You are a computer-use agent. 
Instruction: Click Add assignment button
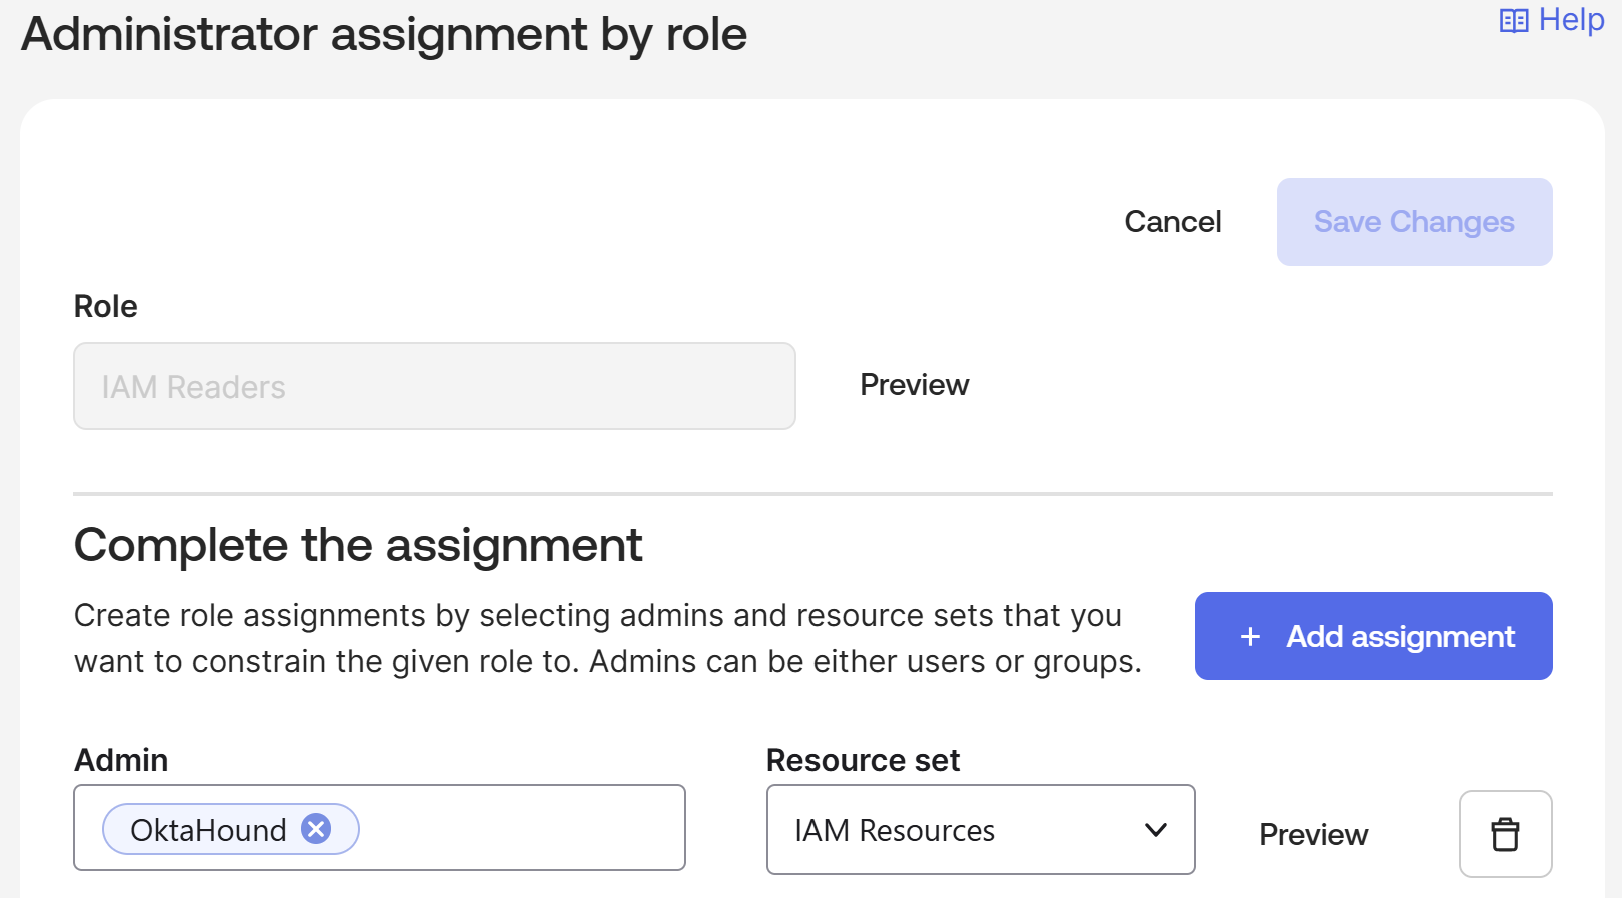pos(1373,636)
